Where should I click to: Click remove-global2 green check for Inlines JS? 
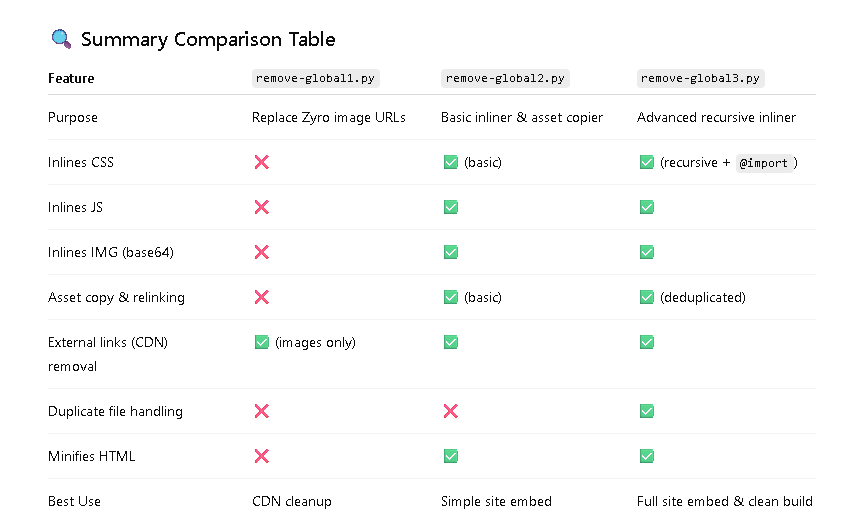450,207
